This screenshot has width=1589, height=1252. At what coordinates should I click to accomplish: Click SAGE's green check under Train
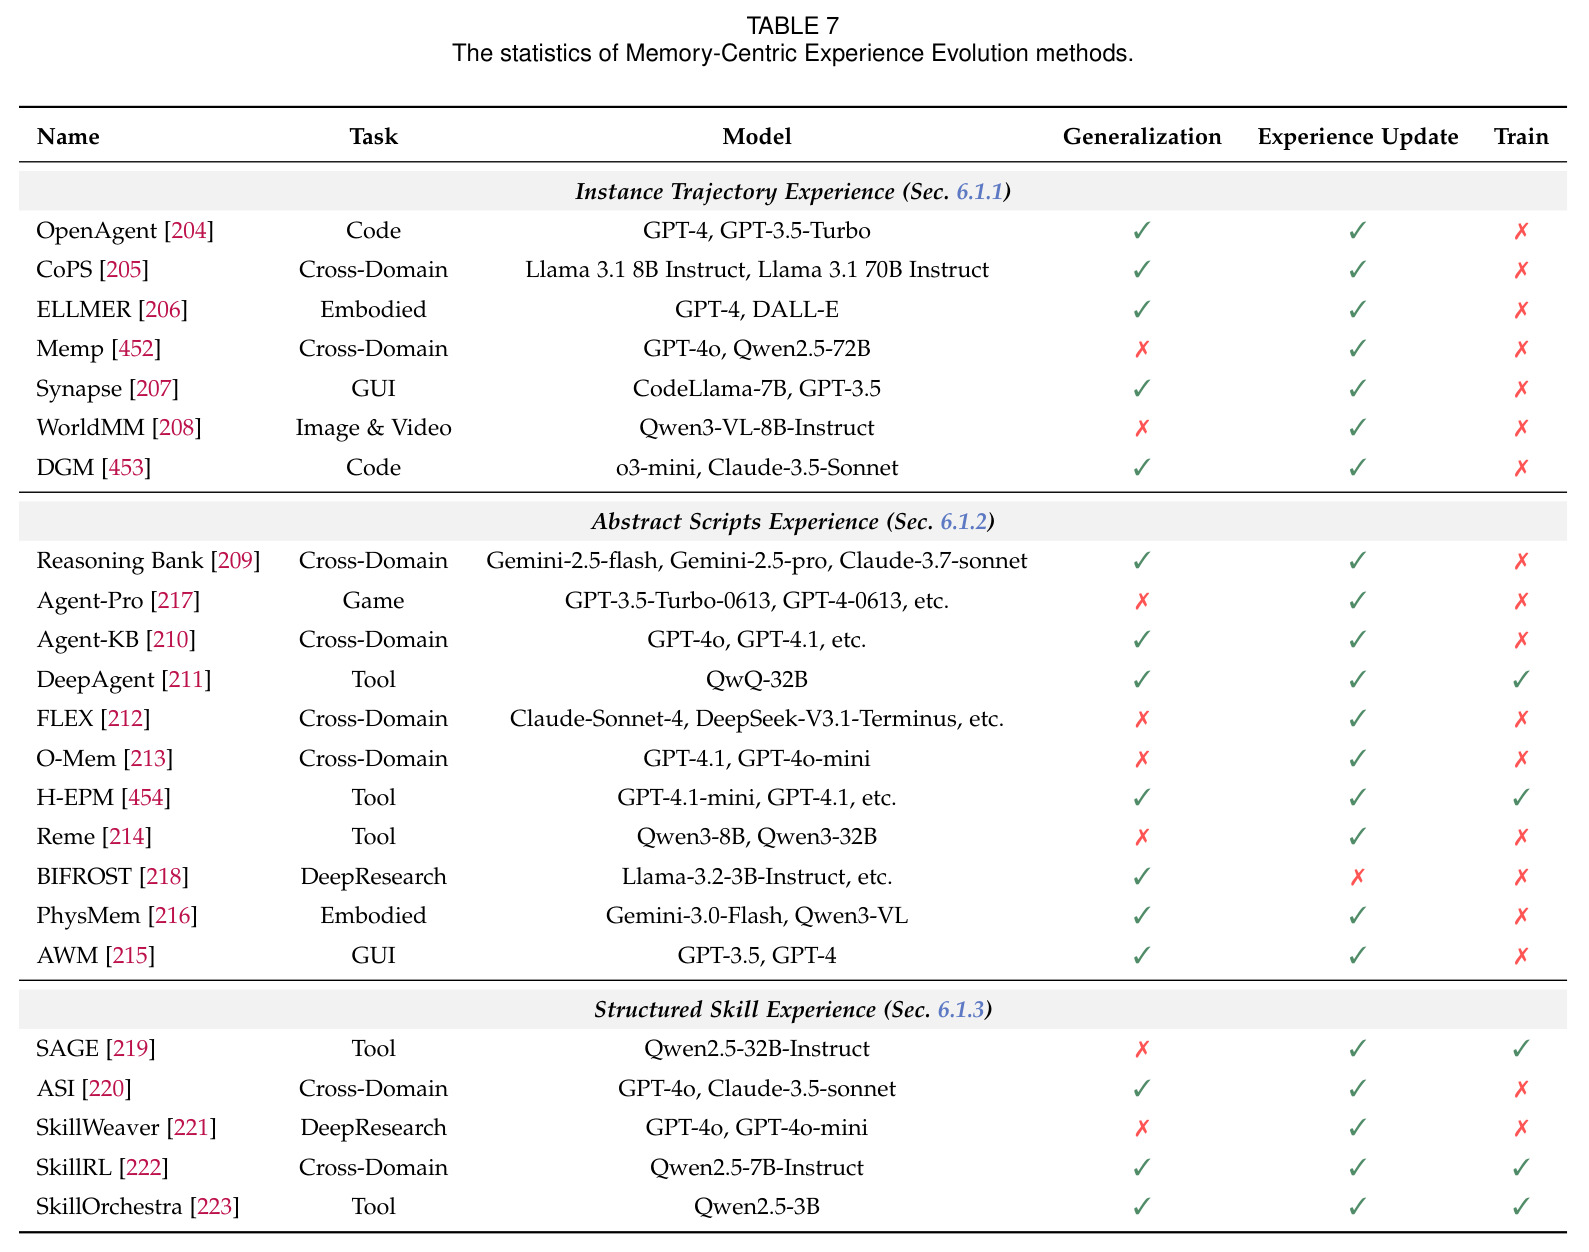click(x=1521, y=1049)
